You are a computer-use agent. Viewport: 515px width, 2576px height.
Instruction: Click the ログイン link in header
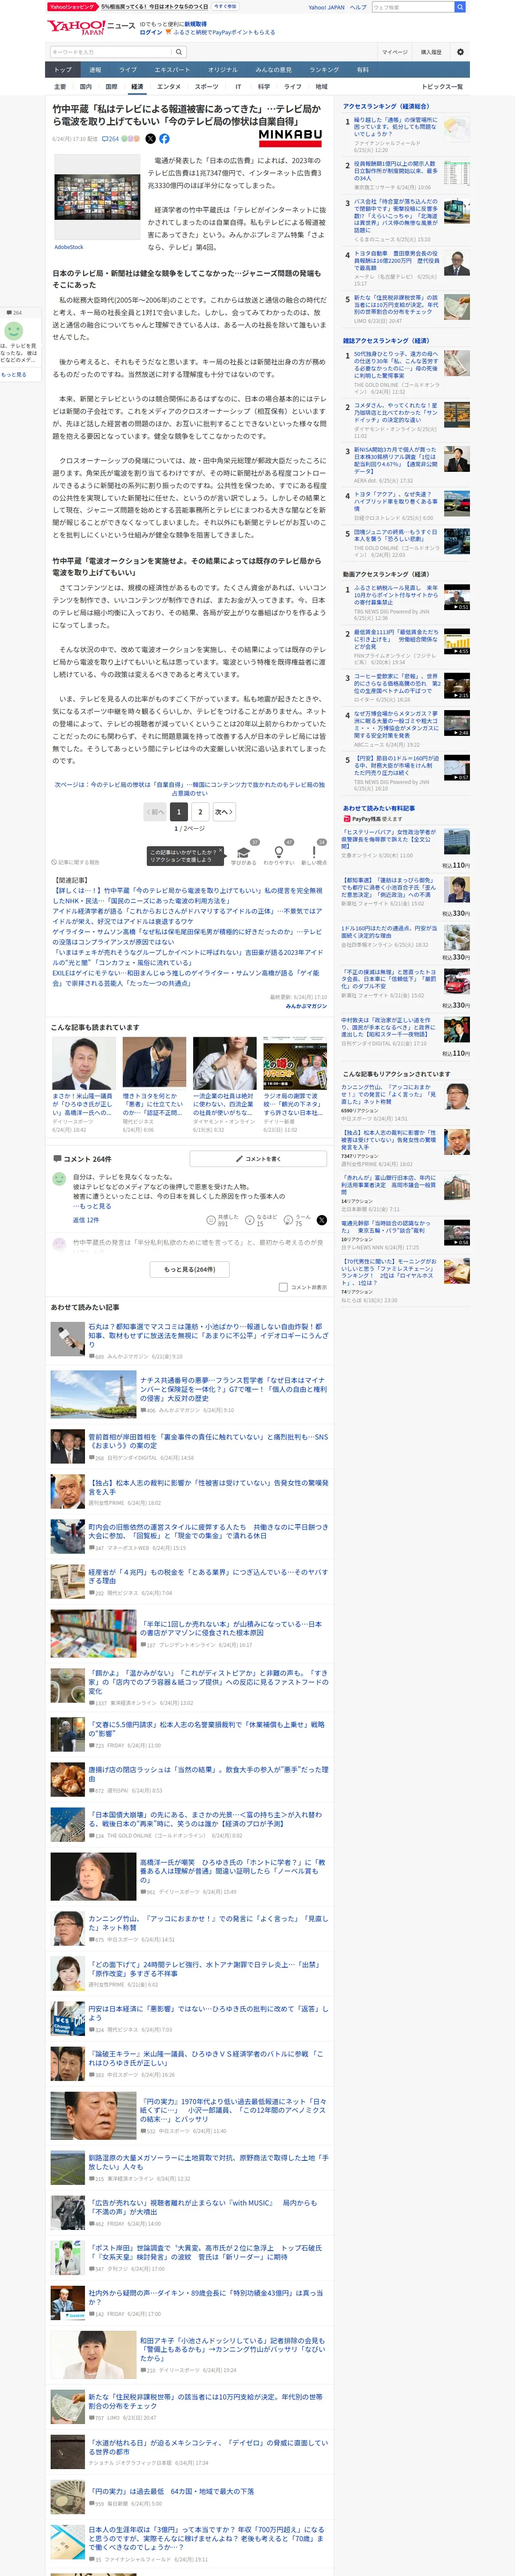150,32
